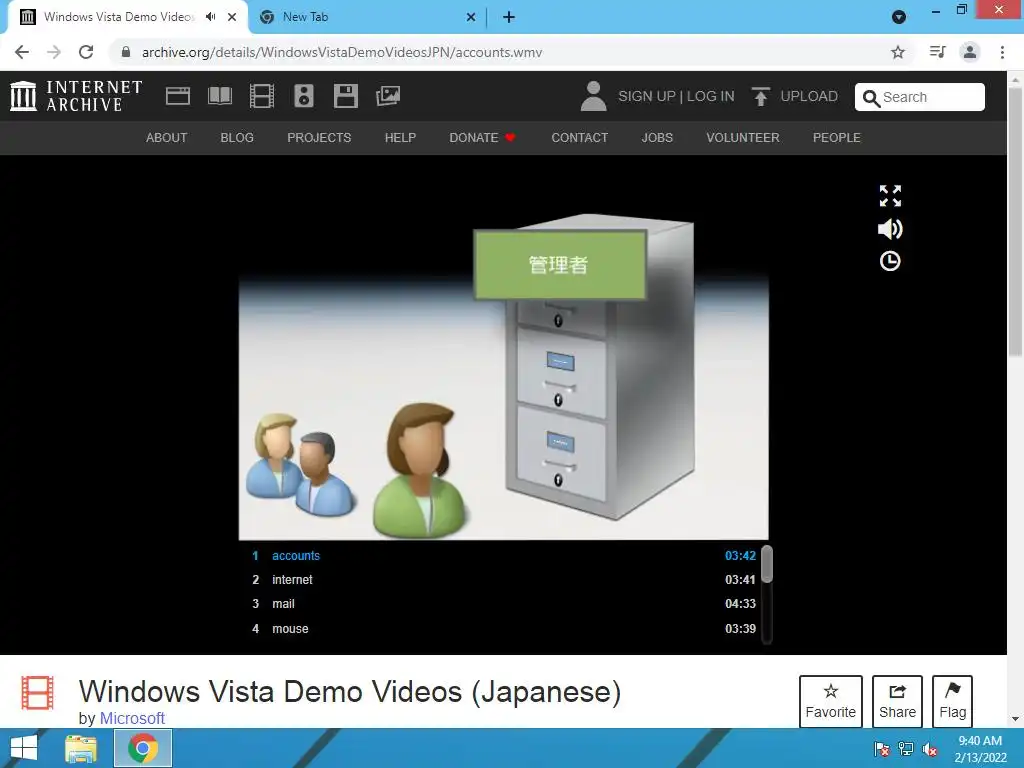
Task: Click the Share button
Action: click(x=897, y=701)
